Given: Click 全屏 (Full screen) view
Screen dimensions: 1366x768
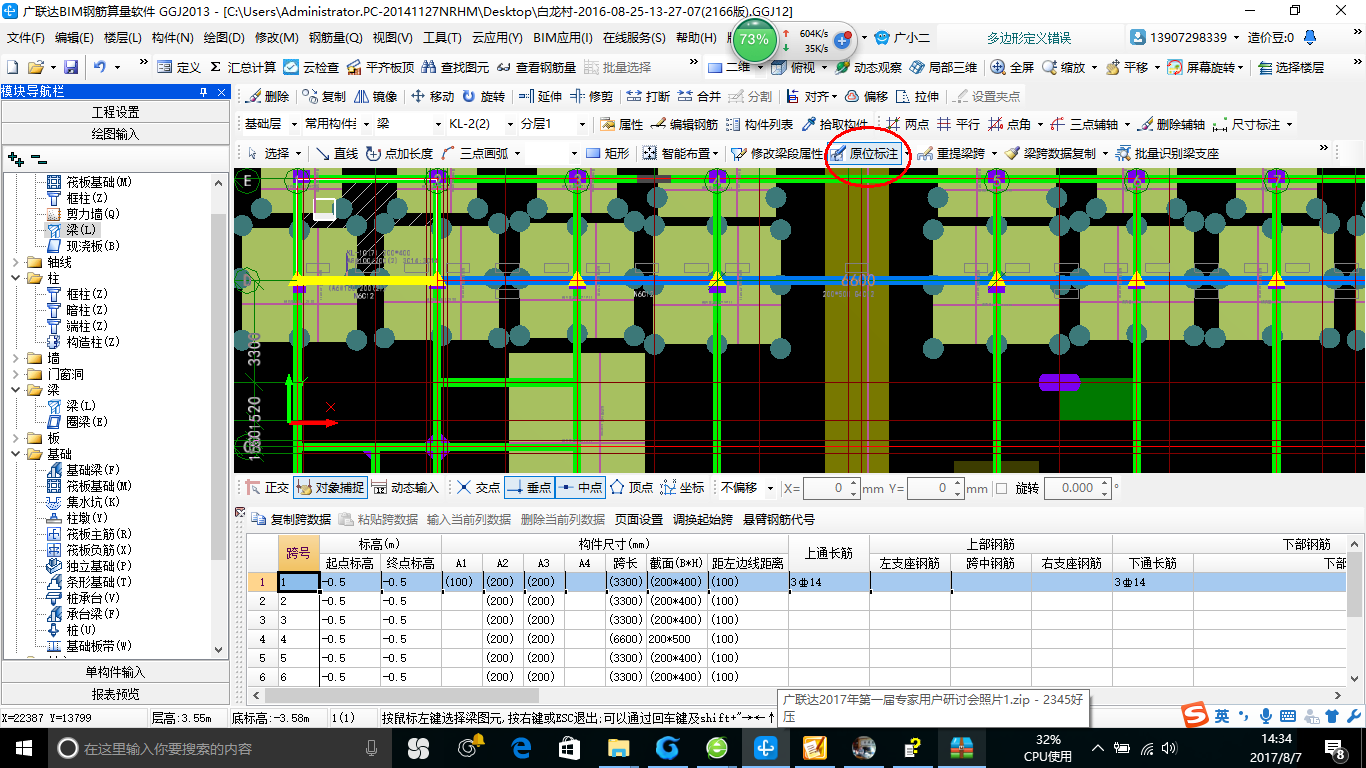Looking at the screenshot, I should [1012, 67].
